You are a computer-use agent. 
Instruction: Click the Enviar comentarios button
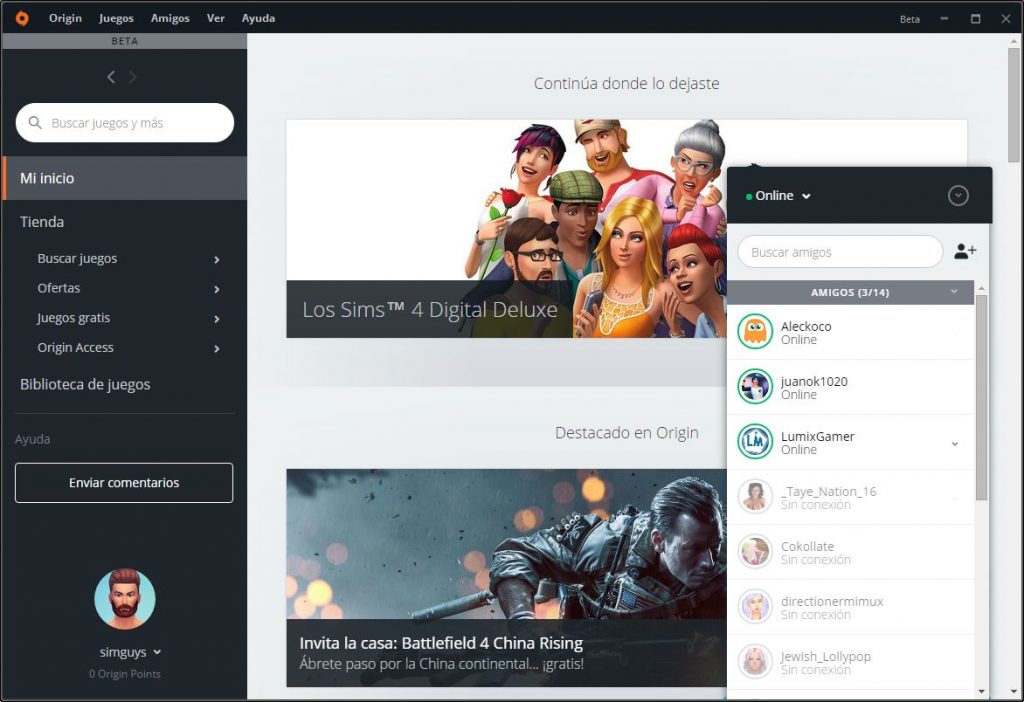tap(124, 483)
